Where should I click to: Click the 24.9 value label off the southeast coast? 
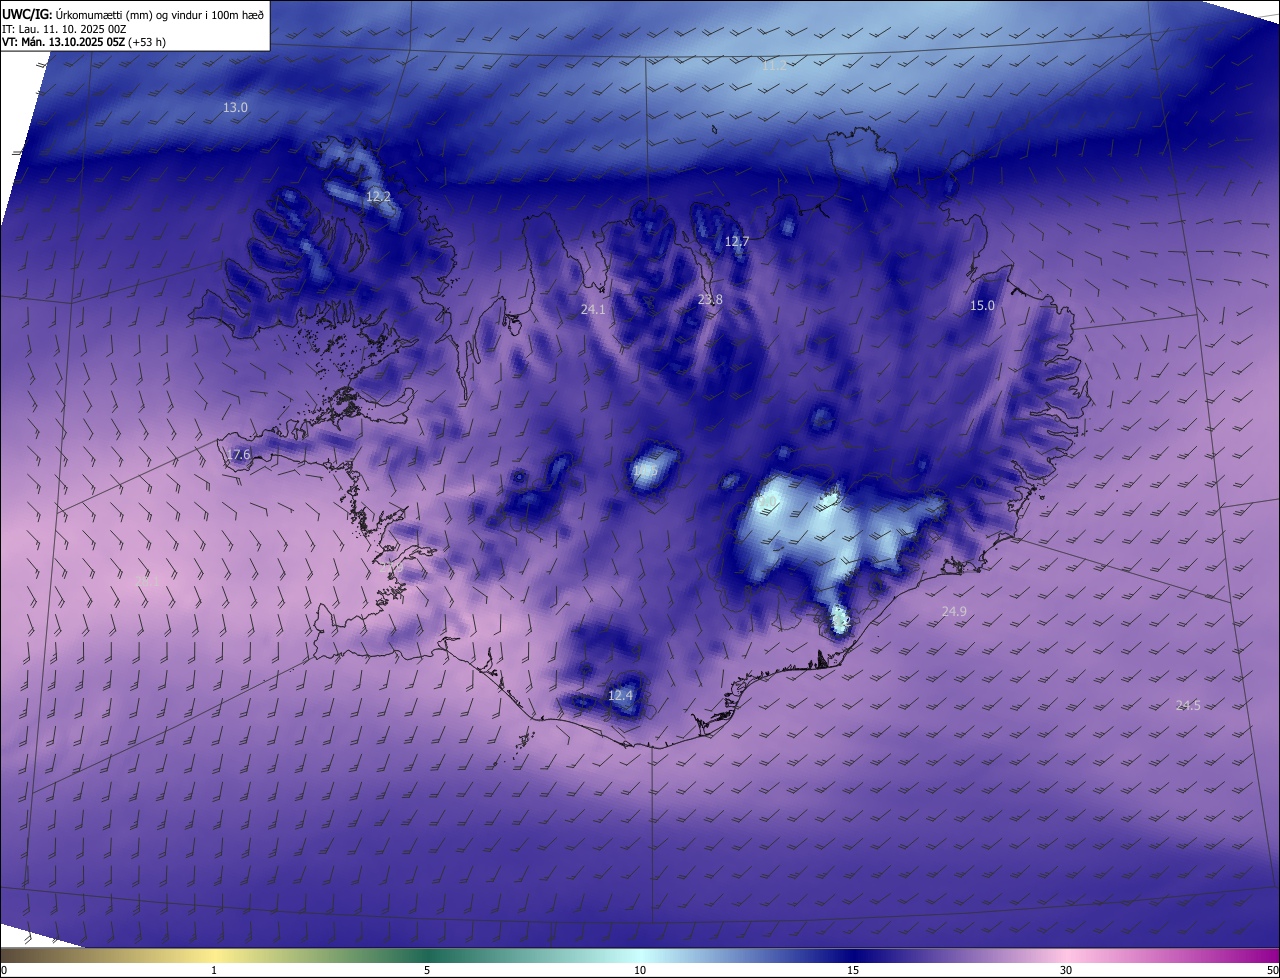coord(954,611)
